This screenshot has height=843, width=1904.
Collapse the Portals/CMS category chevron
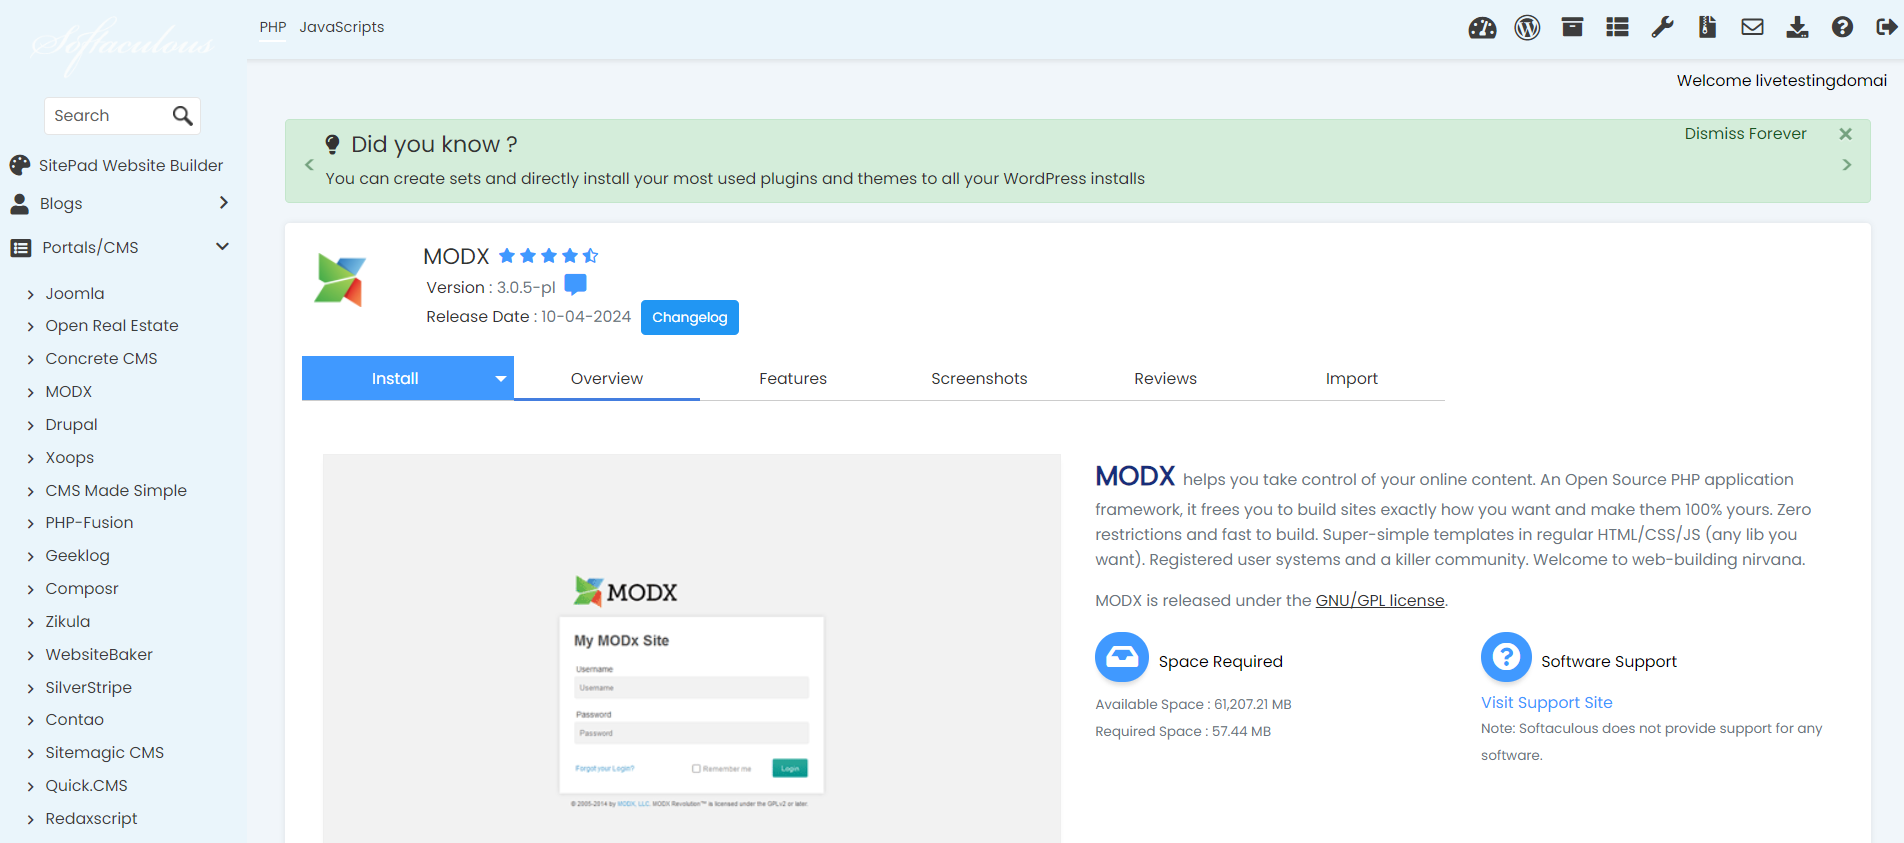(x=222, y=247)
